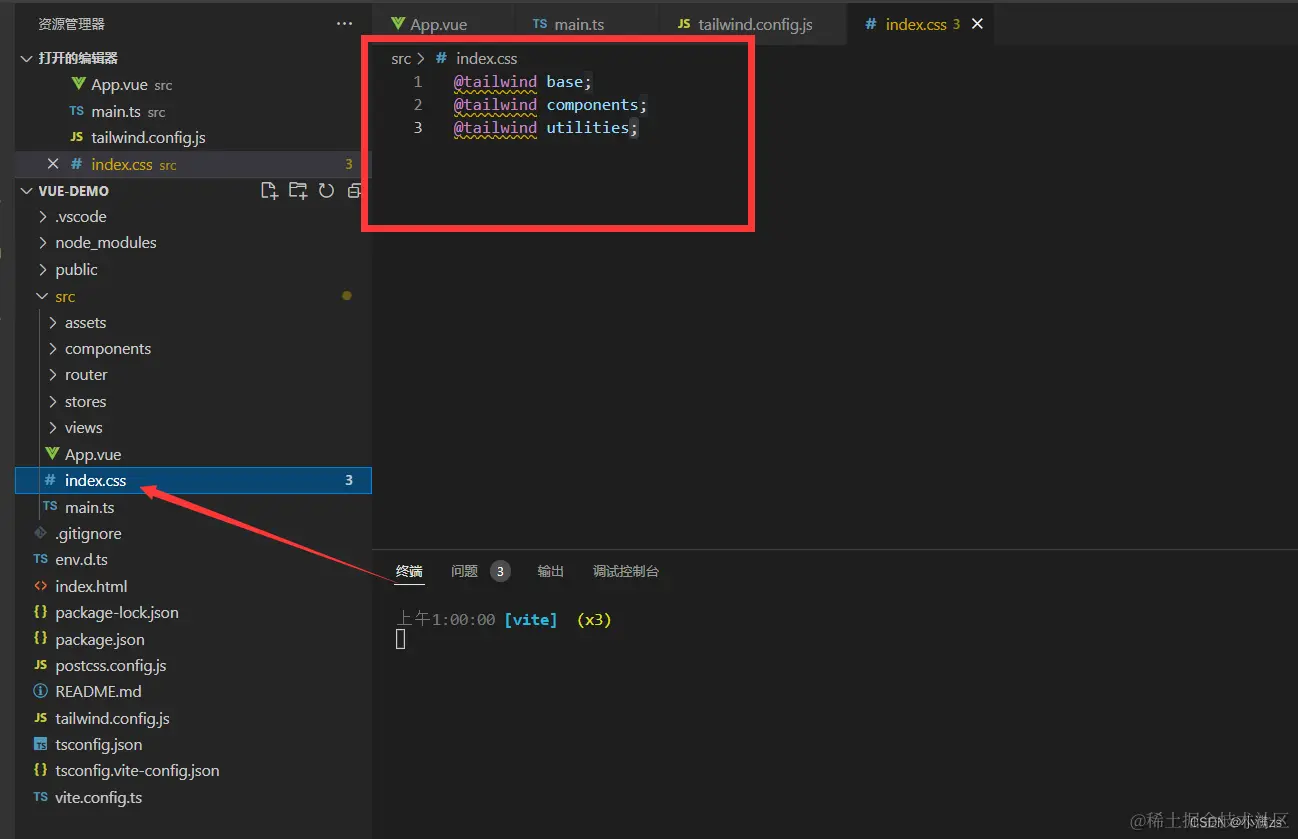
Task: Expand the stores folder
Action: point(52,401)
